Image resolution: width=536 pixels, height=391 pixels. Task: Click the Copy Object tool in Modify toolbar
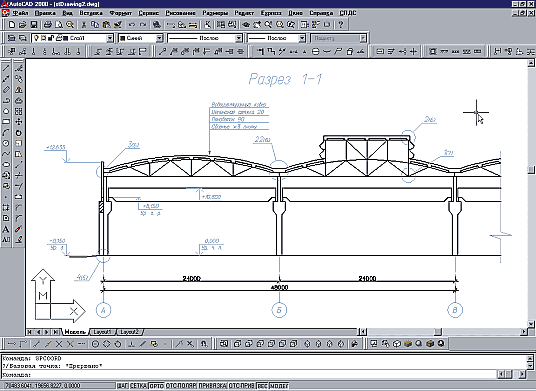point(19,79)
